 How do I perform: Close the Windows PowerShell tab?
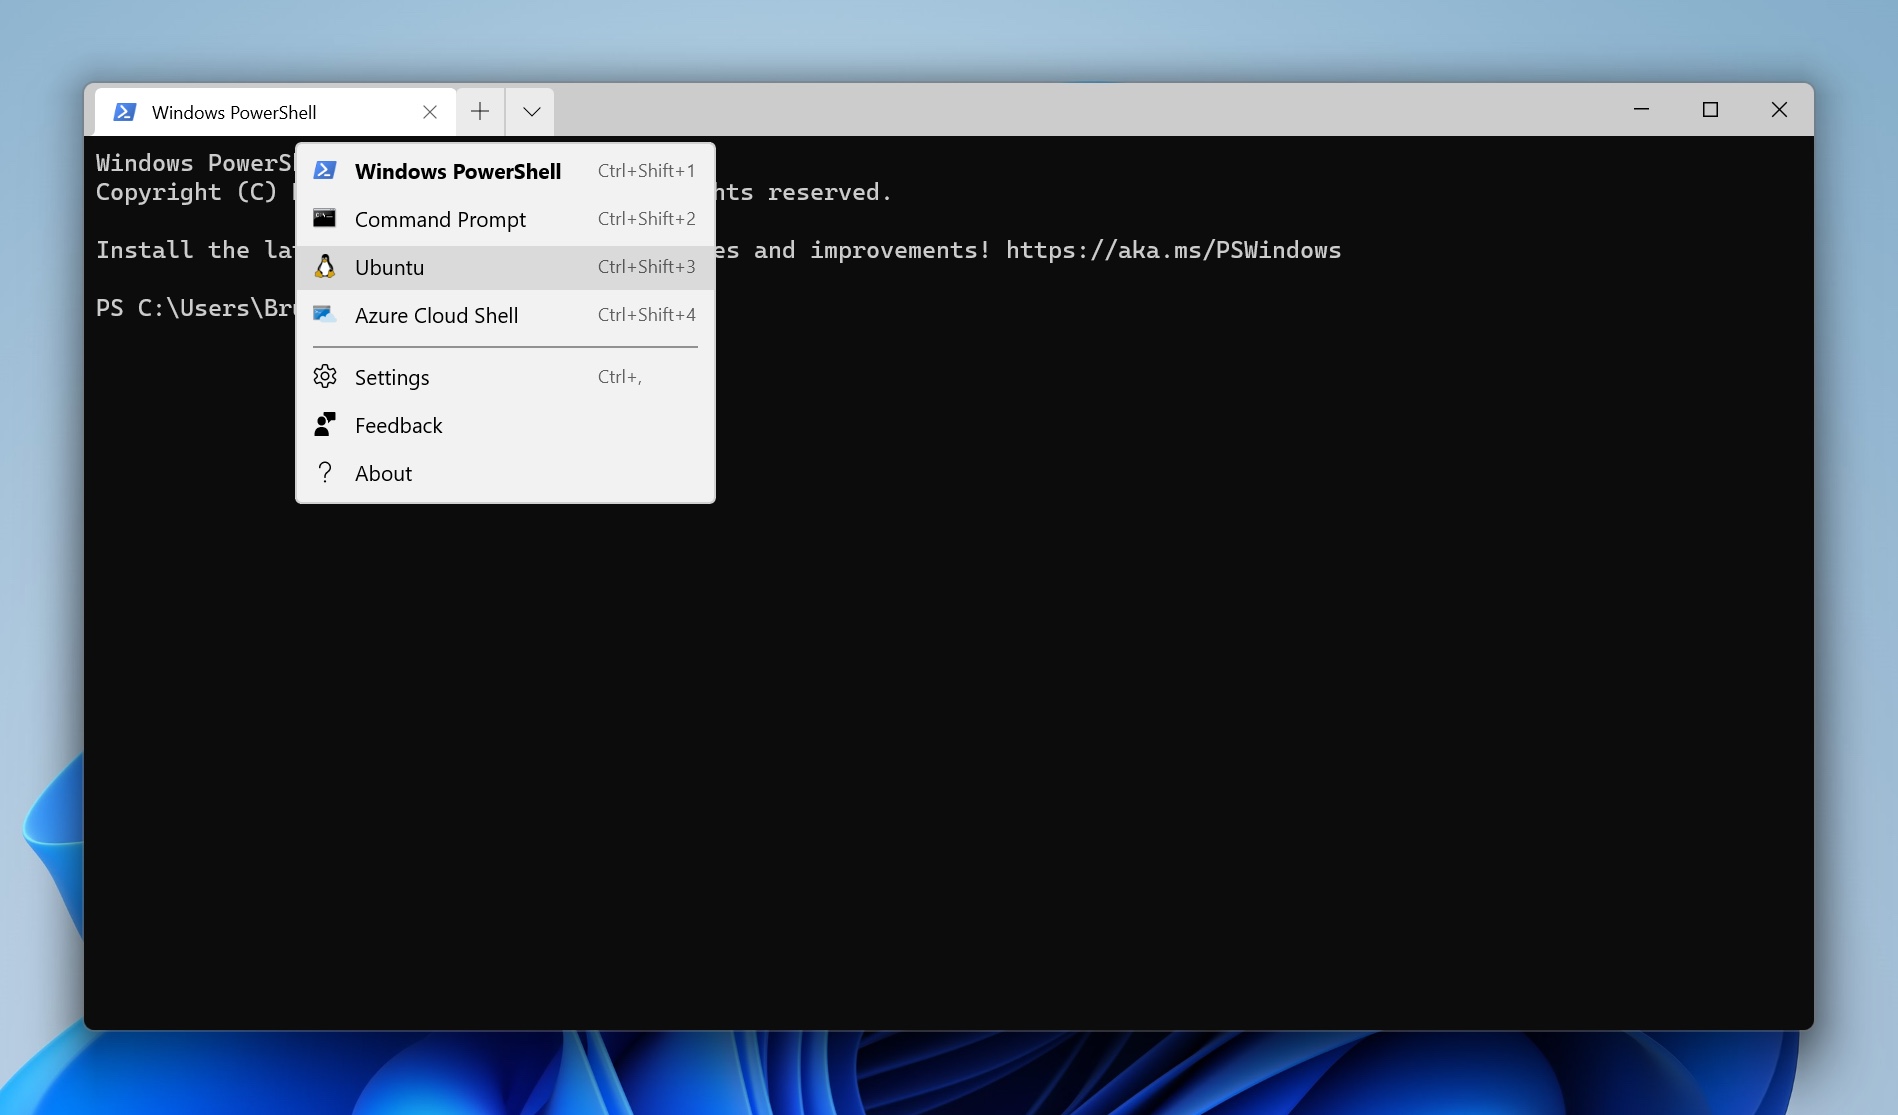point(430,111)
